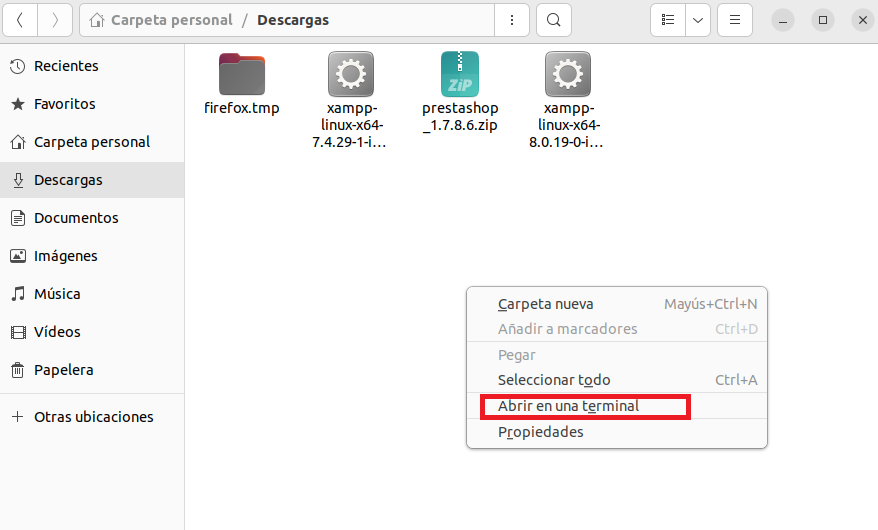
Task: Expand Otras ubicaciones in the sidebar
Action: (93, 417)
